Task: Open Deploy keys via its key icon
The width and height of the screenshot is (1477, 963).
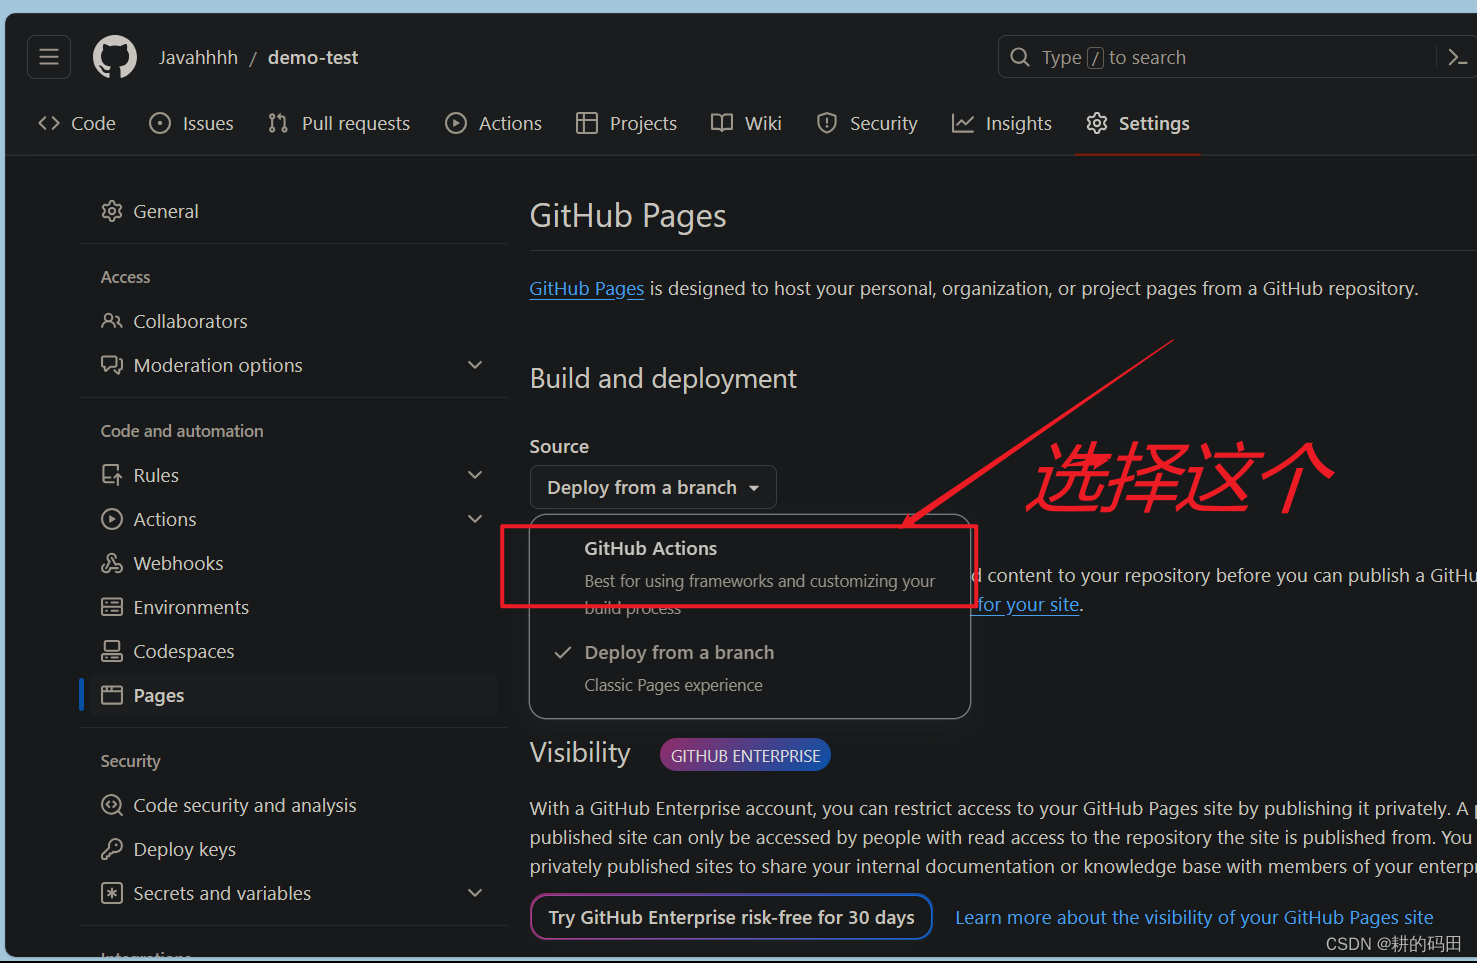Action: pyautogui.click(x=112, y=849)
